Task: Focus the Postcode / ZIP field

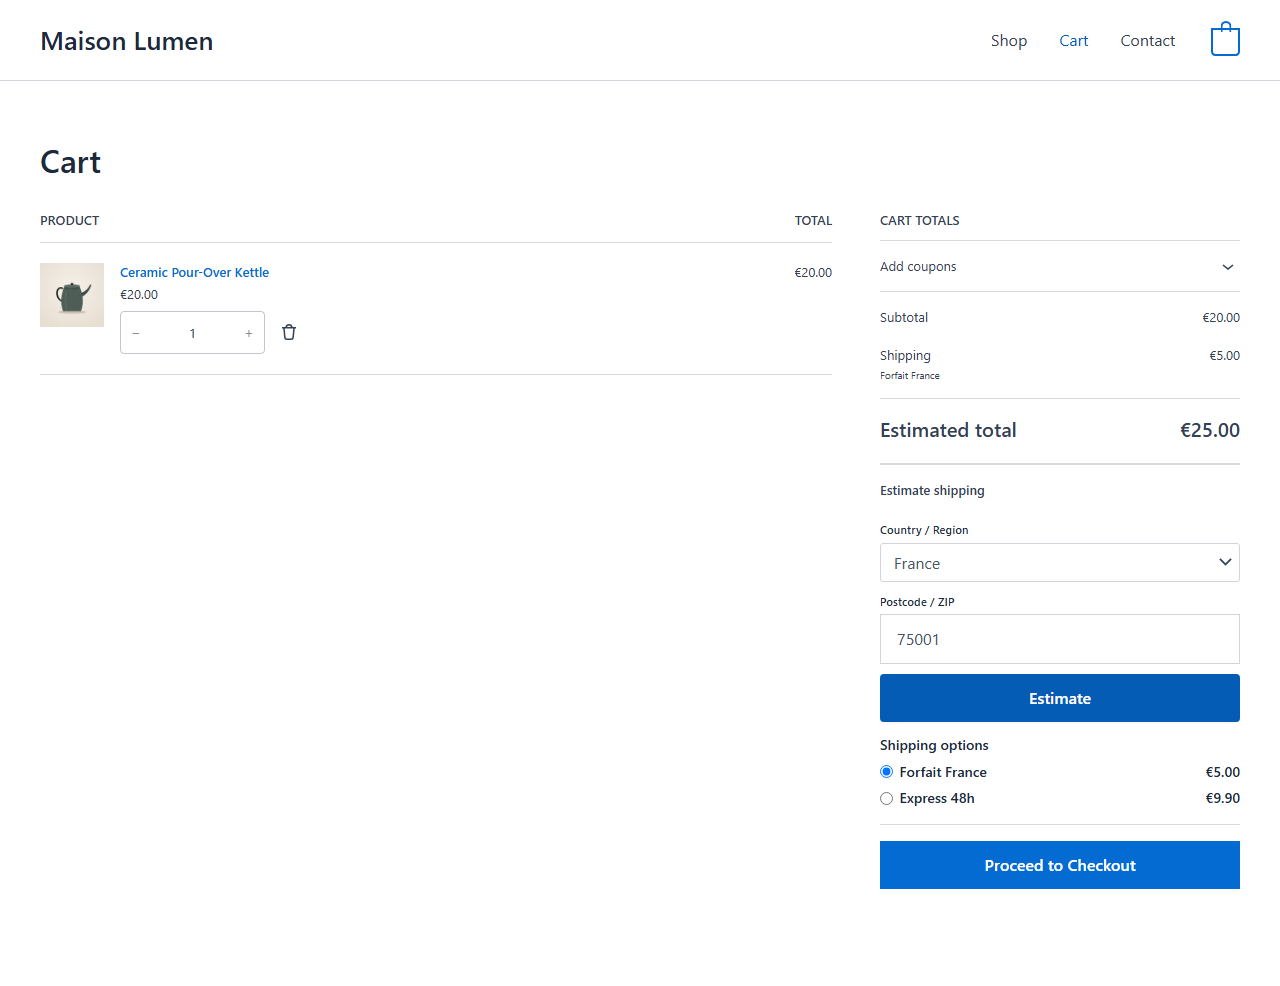Action: tap(1060, 639)
